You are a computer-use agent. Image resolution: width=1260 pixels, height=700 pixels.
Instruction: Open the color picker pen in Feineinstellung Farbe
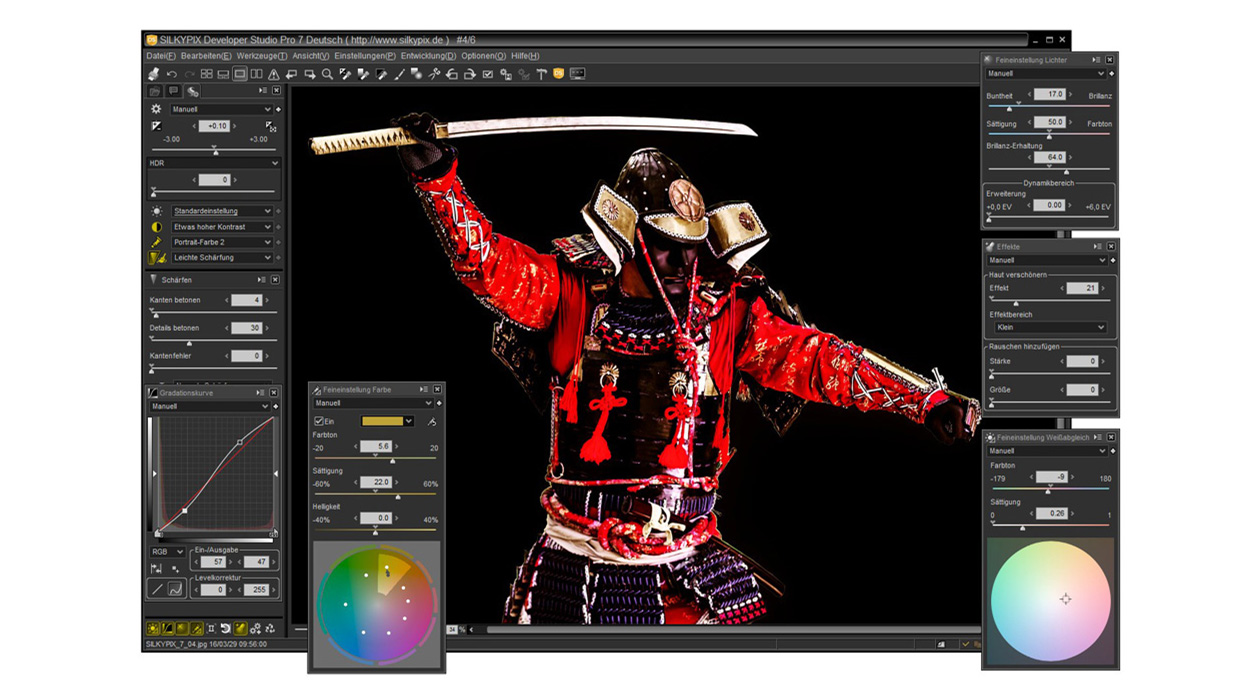pos(431,420)
